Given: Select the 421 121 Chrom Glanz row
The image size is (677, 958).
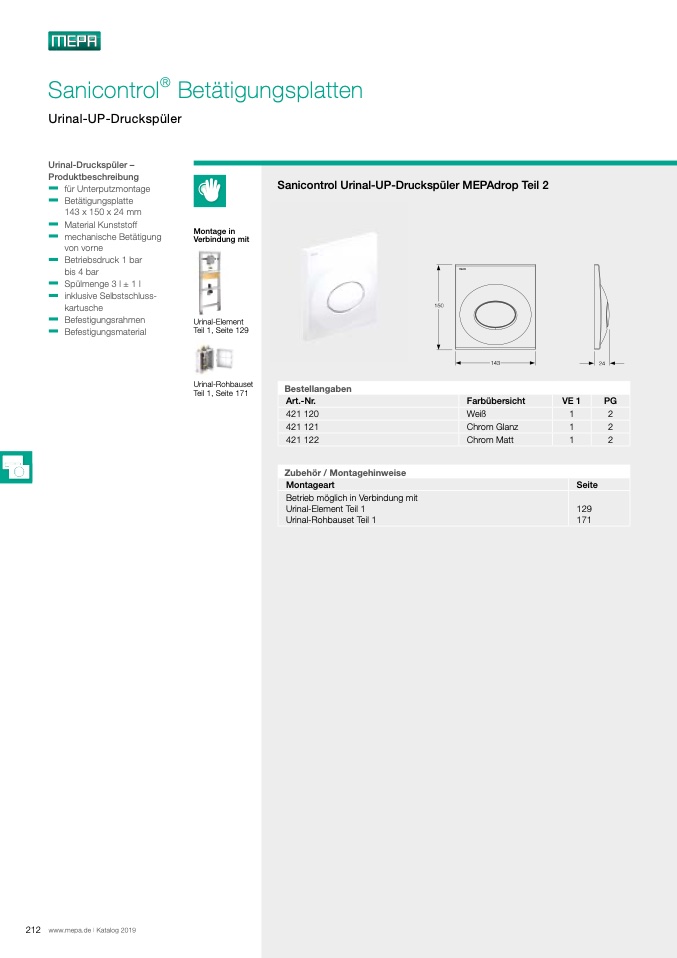Looking at the screenshot, I should [x=453, y=426].
